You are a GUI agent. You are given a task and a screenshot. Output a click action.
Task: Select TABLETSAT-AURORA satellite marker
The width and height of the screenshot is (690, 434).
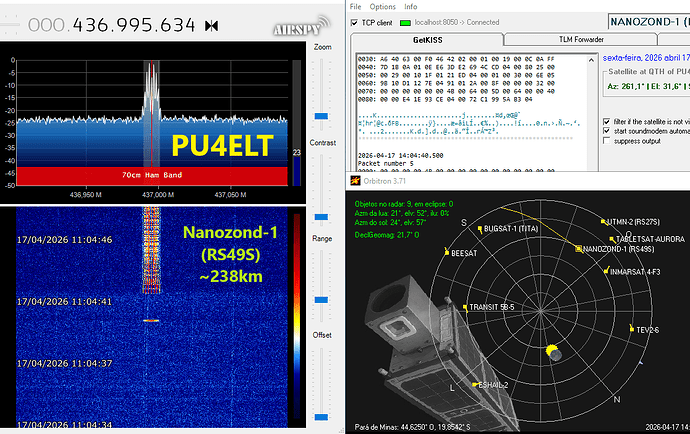612,239
